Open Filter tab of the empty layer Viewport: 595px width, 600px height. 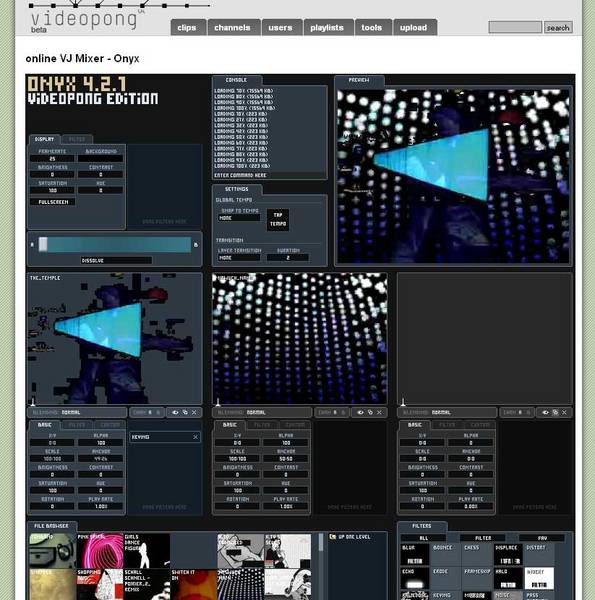pyautogui.click(x=447, y=425)
